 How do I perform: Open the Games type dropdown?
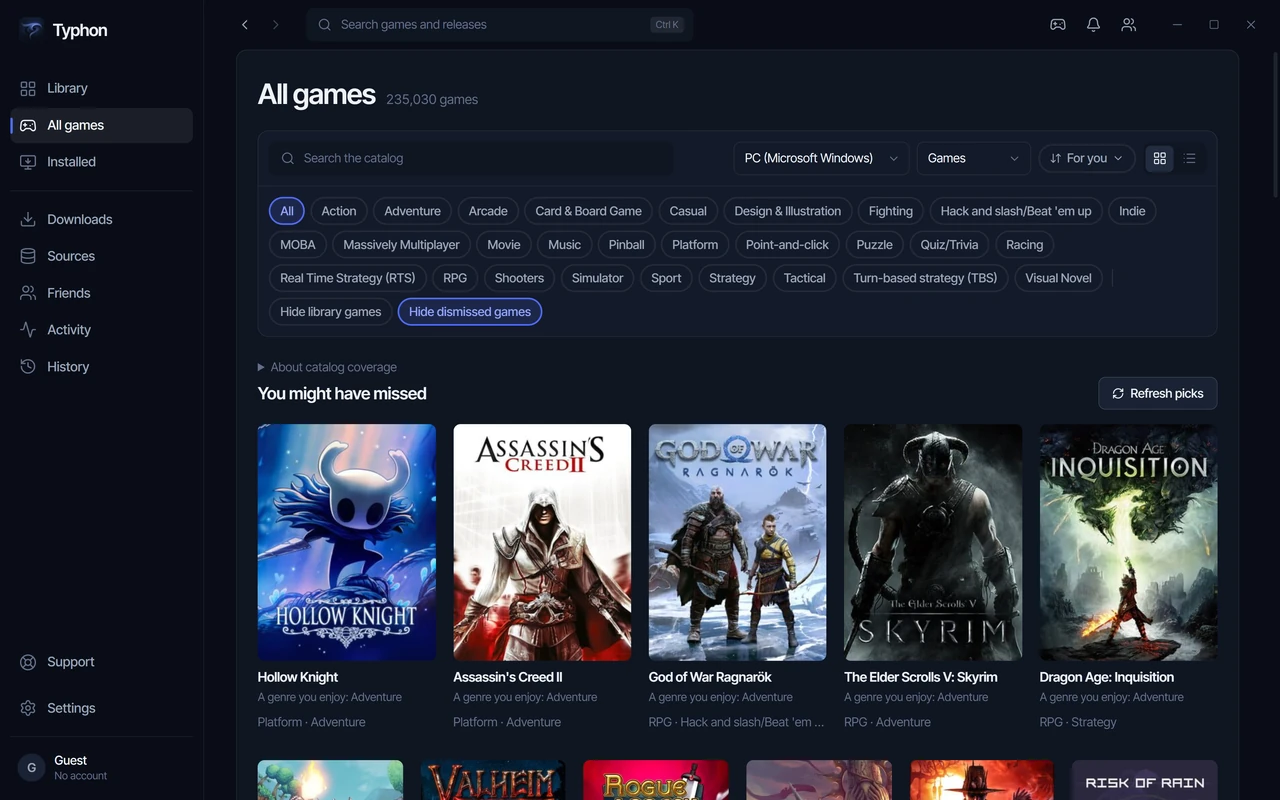tap(974, 158)
